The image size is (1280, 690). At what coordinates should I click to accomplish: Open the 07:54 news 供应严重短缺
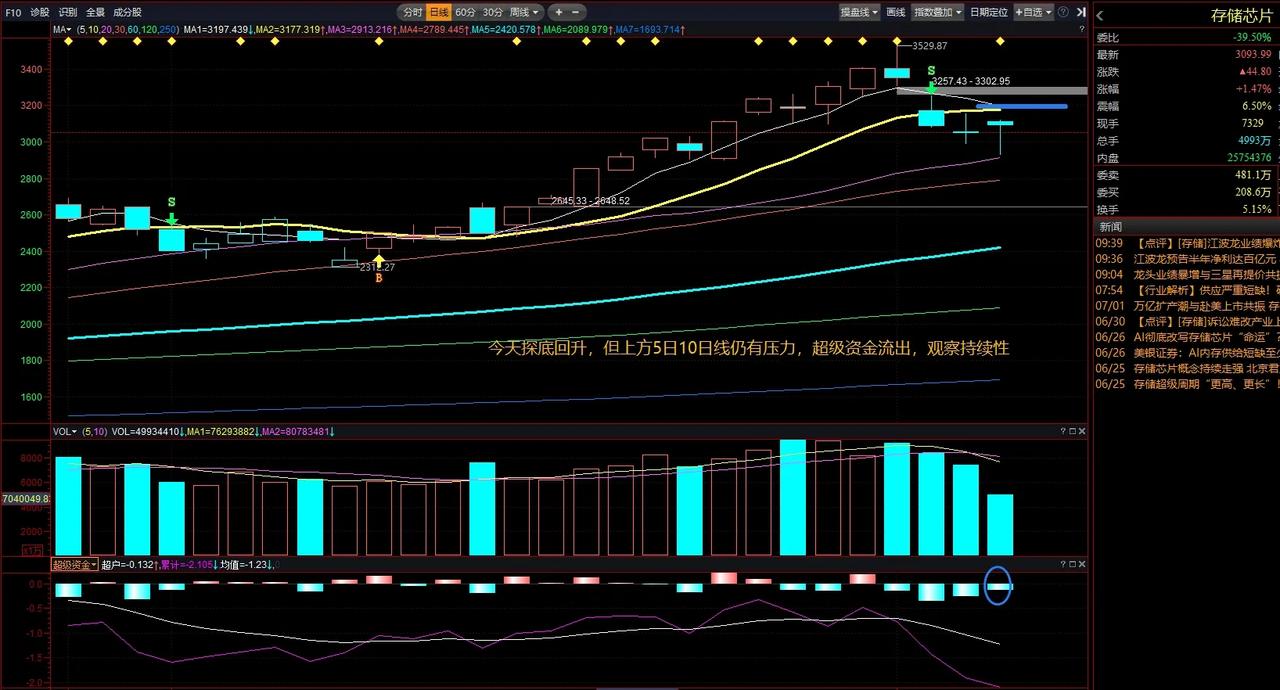[1187, 290]
